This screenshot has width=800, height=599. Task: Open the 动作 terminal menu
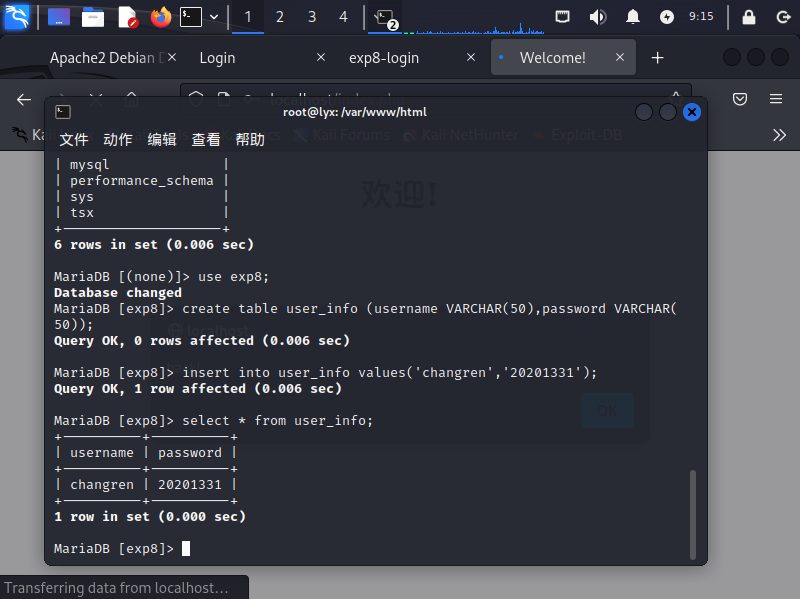tap(118, 139)
